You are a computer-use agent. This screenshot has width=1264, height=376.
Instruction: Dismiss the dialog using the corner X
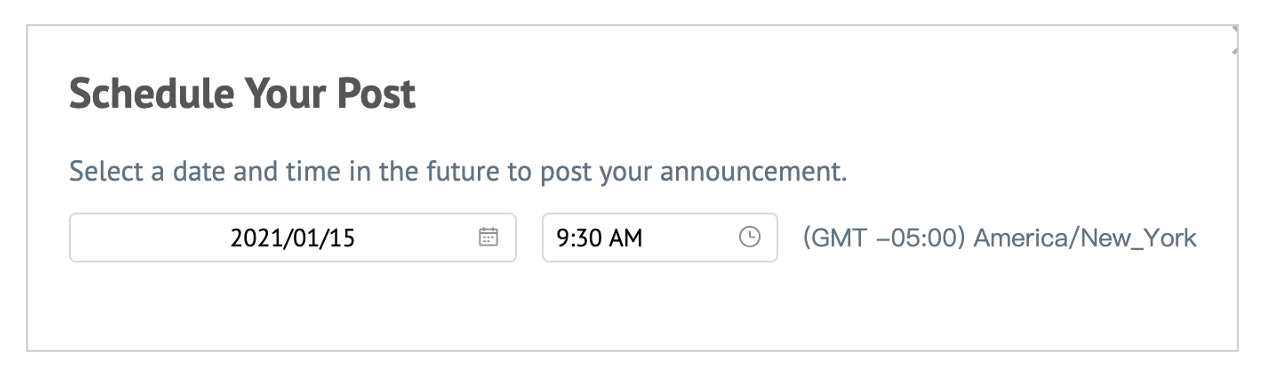tap(1236, 41)
